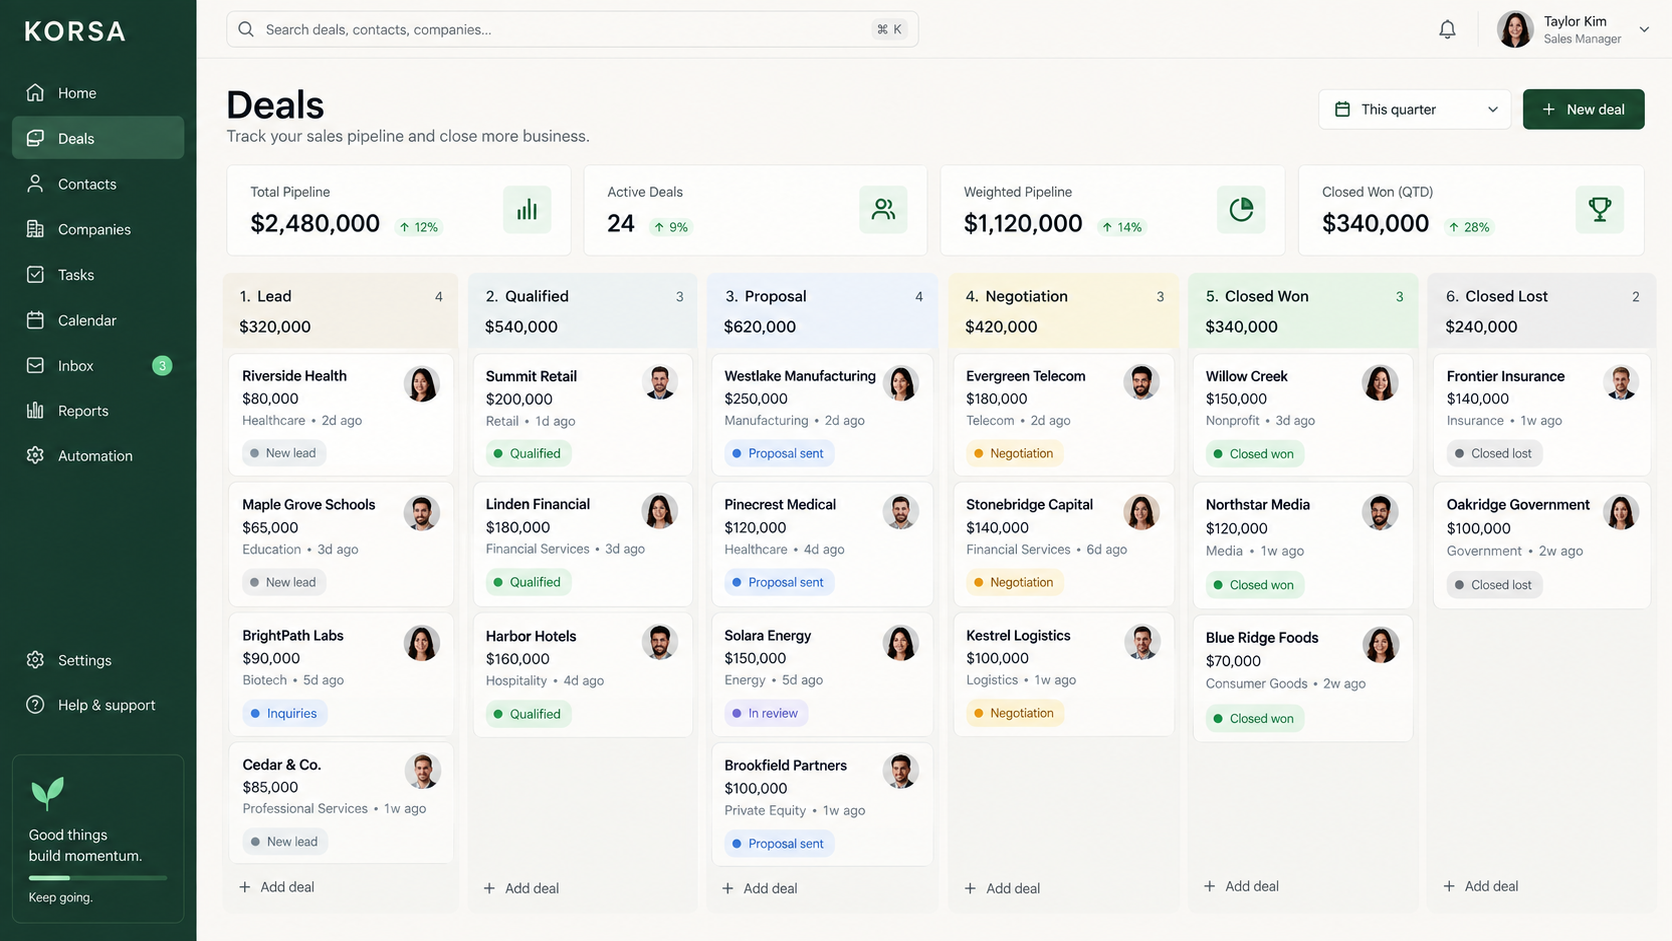This screenshot has width=1672, height=941.
Task: Click the In review tag on Solara Energy
Action: (766, 713)
